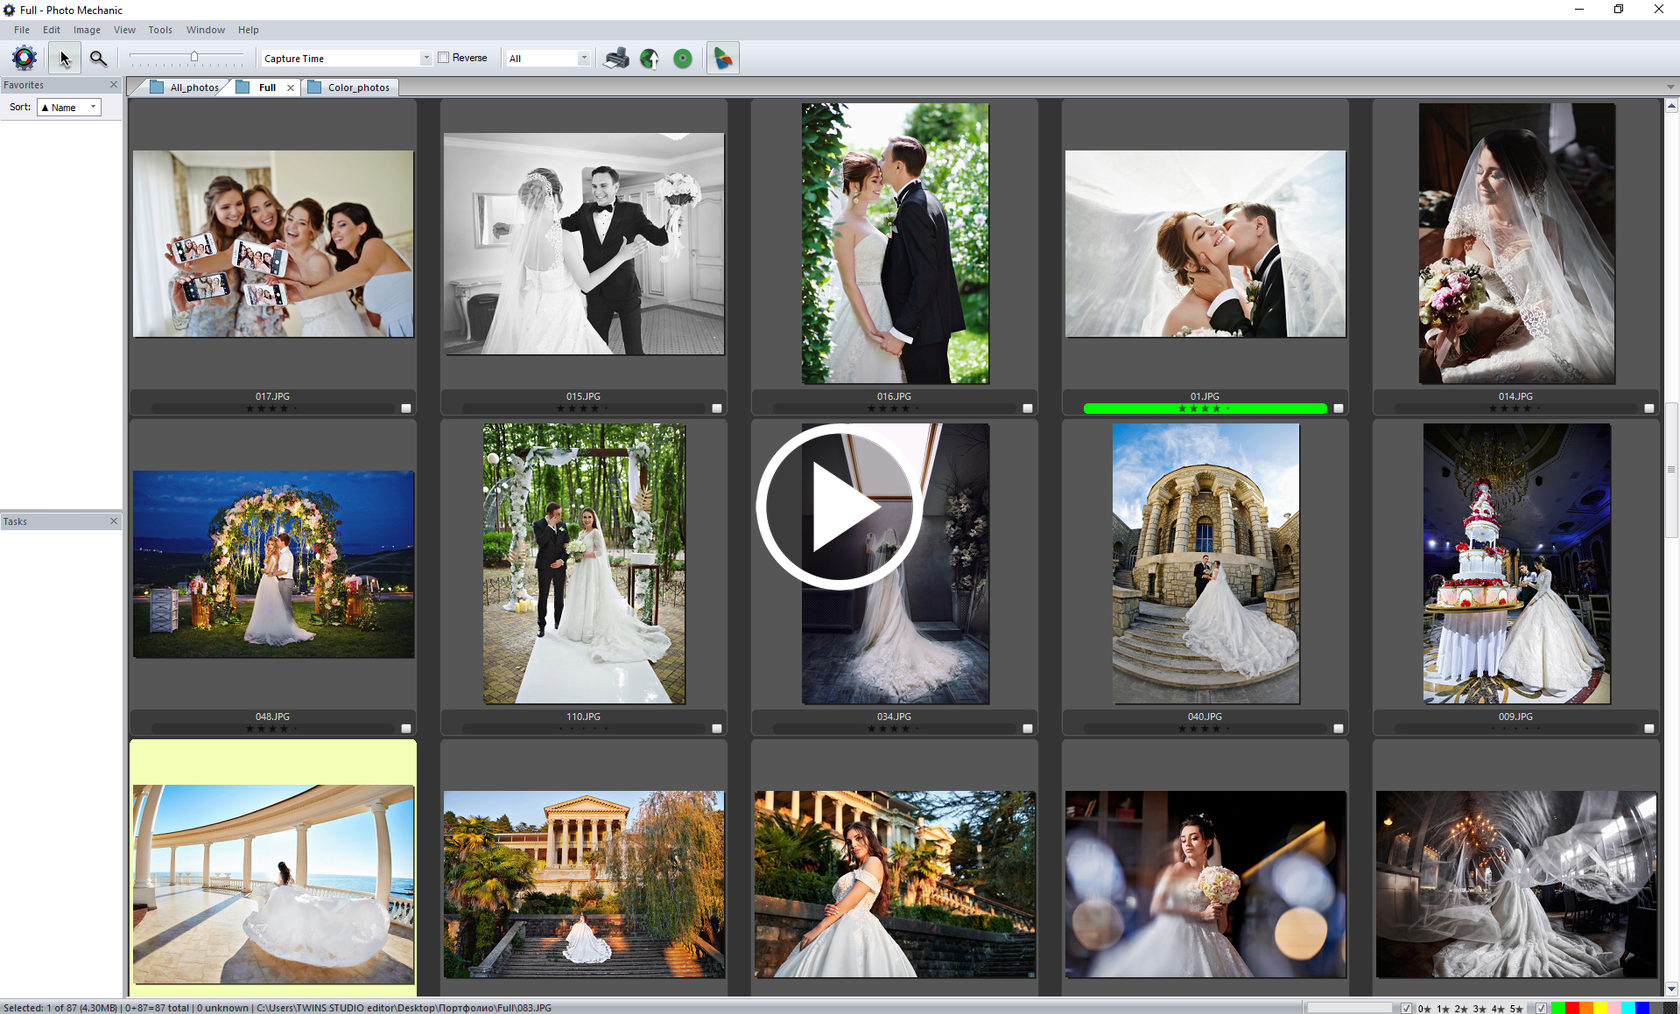Click the green disc burn icon

click(682, 58)
